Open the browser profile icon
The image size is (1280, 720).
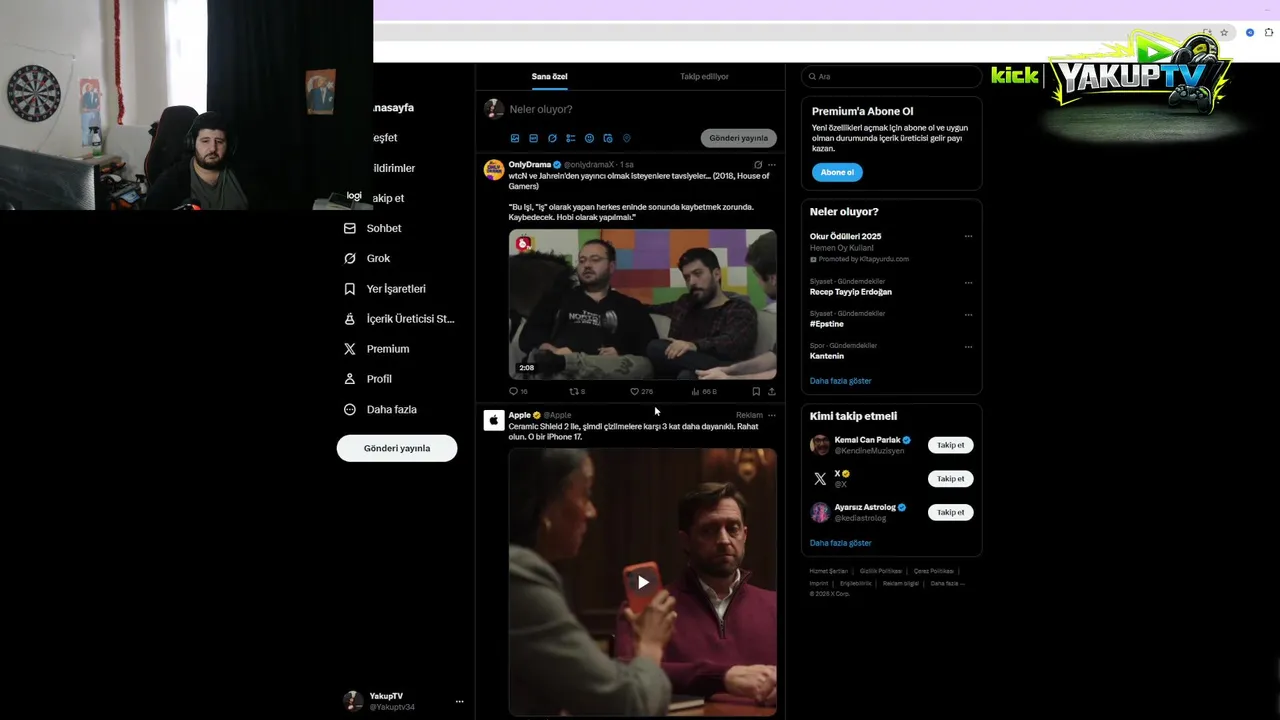coord(1250,33)
